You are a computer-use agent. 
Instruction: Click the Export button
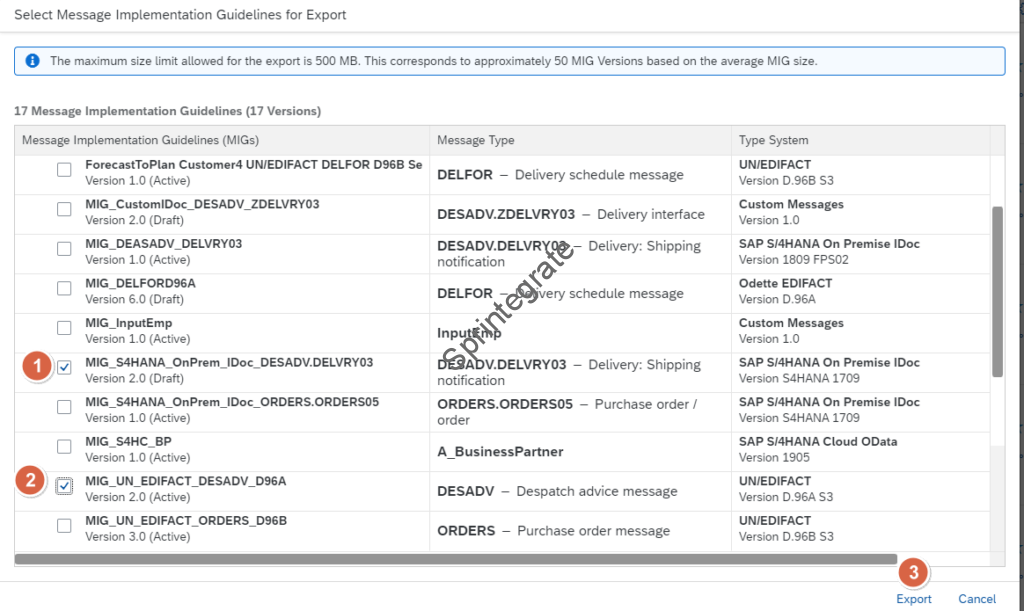tap(913, 599)
